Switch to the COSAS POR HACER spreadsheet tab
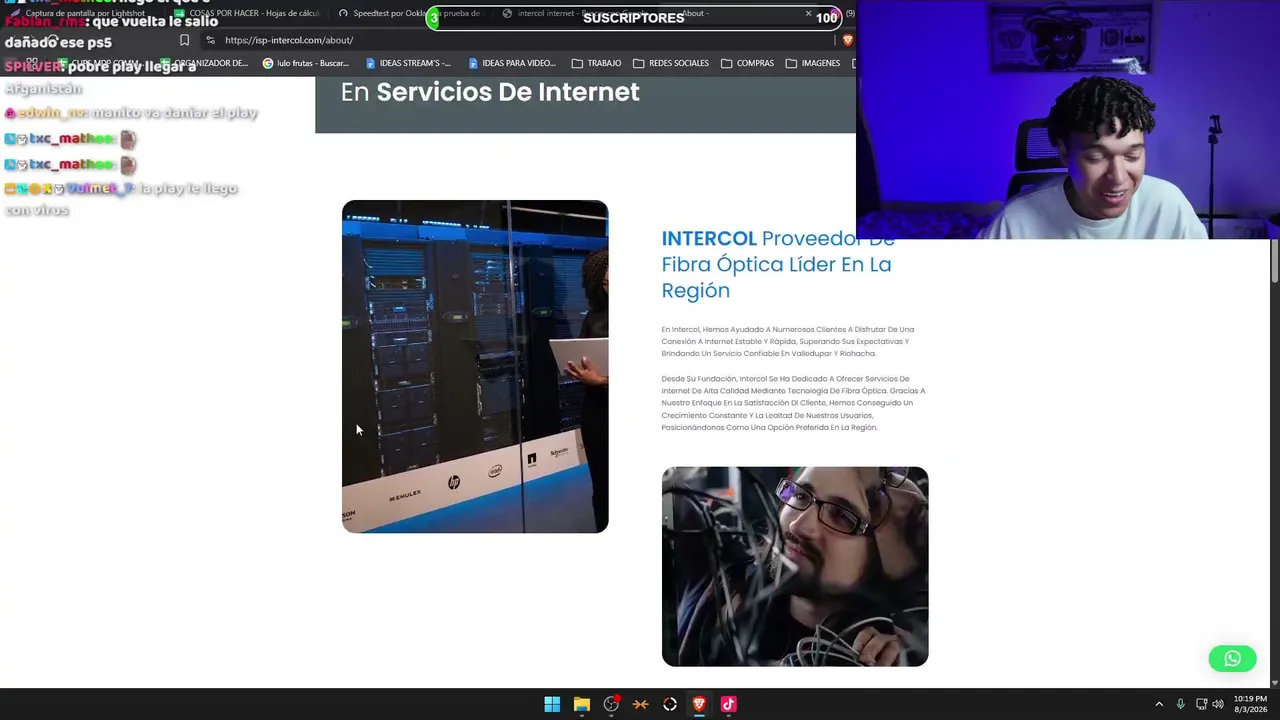This screenshot has width=1280, height=720. click(246, 13)
